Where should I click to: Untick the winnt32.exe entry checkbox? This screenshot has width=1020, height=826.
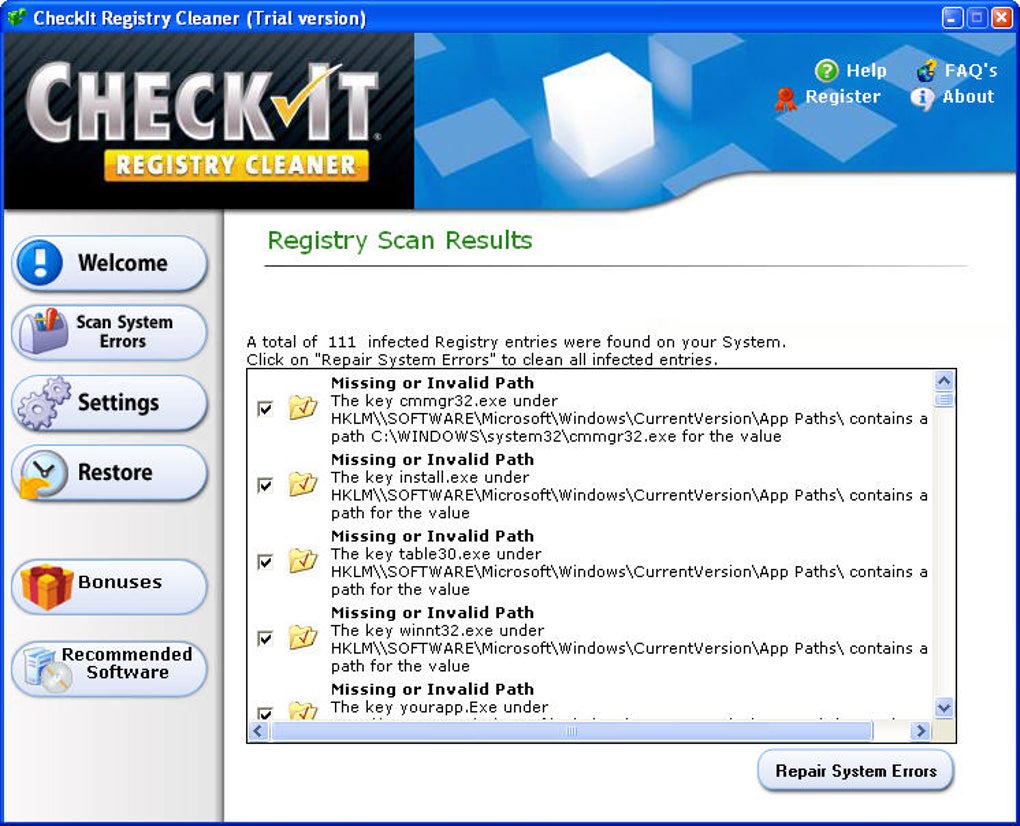(x=265, y=638)
